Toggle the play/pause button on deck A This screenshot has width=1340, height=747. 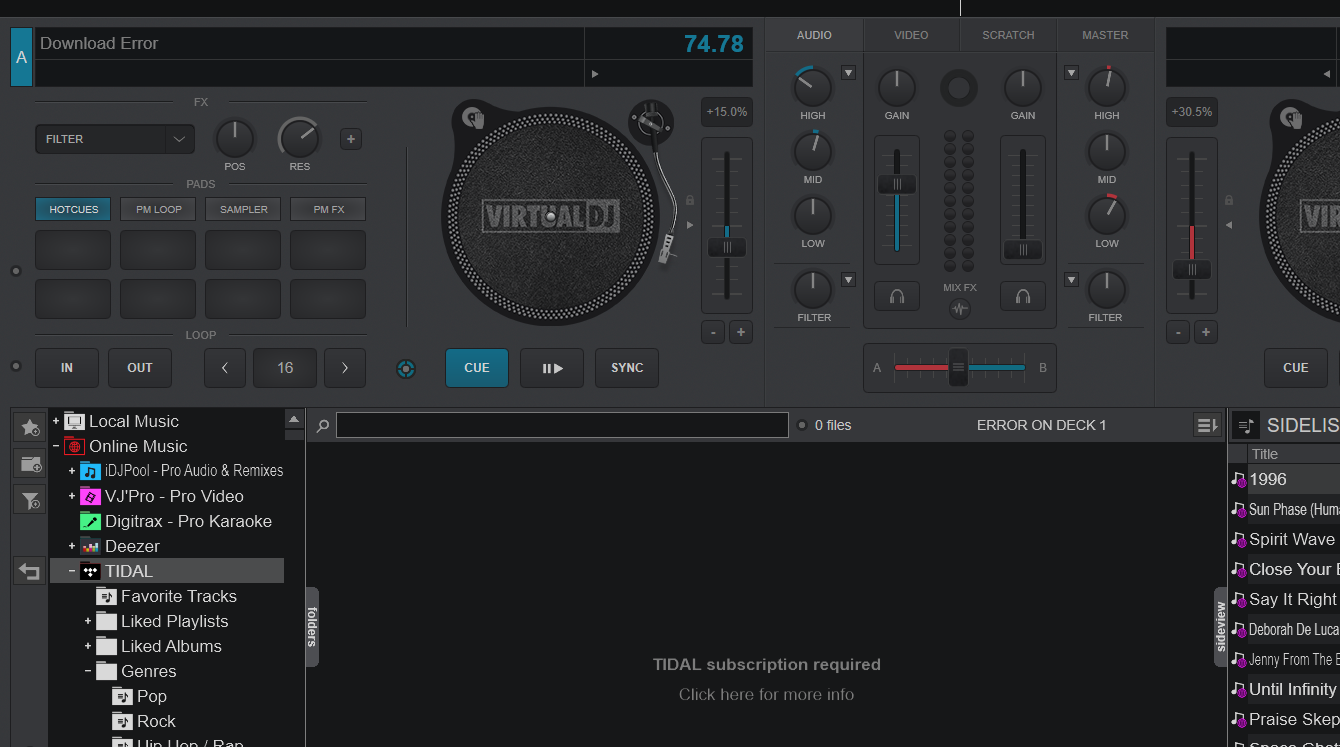pyautogui.click(x=552, y=368)
